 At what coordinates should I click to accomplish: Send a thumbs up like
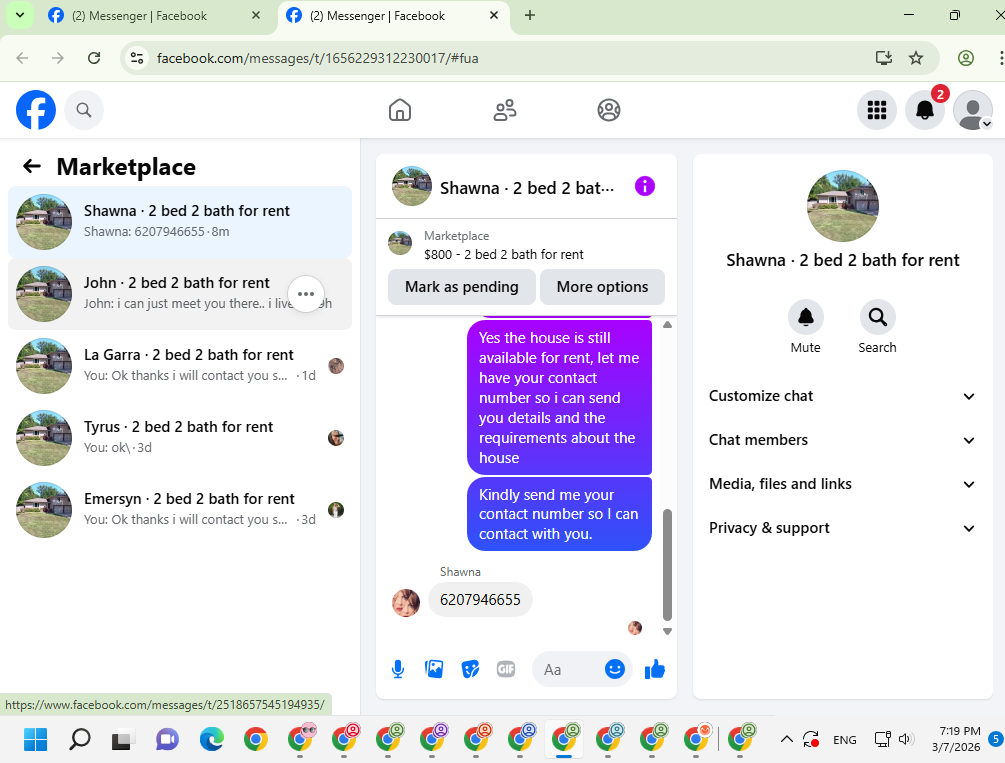[654, 669]
